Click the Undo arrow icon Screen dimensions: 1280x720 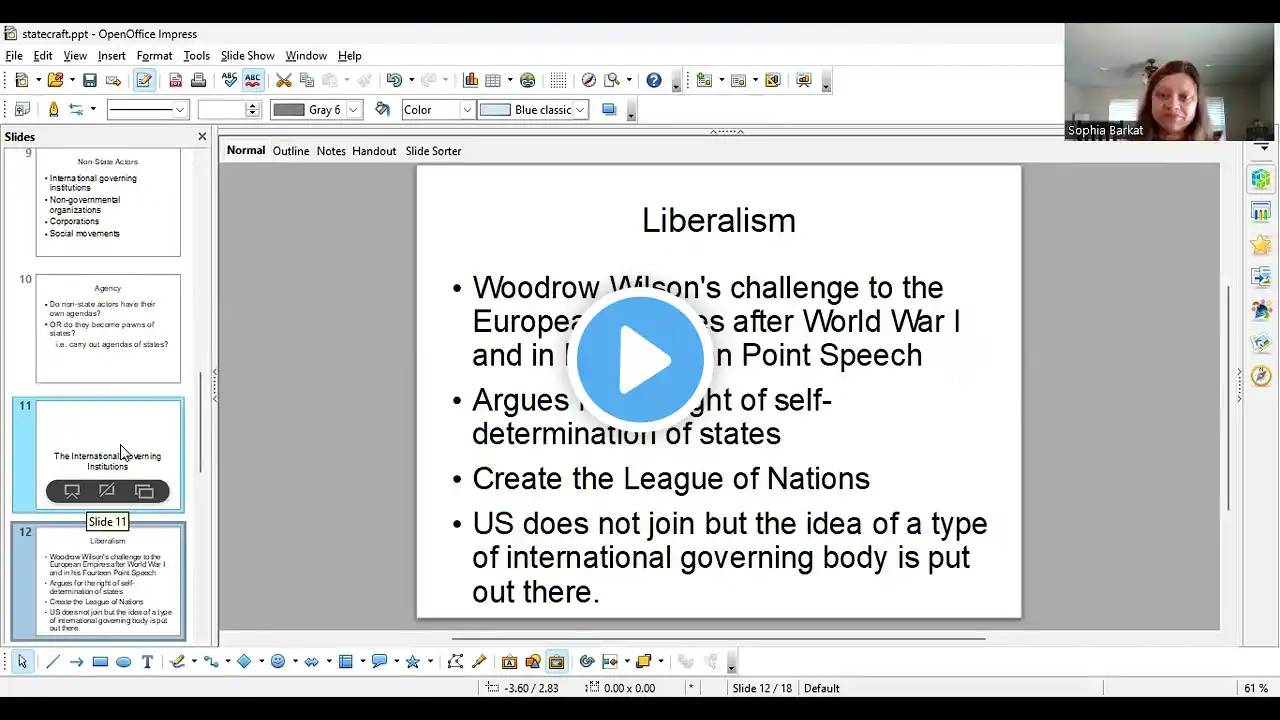393,81
